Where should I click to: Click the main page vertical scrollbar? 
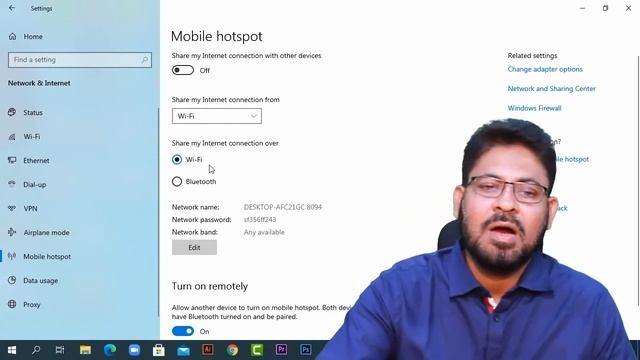[638, 180]
